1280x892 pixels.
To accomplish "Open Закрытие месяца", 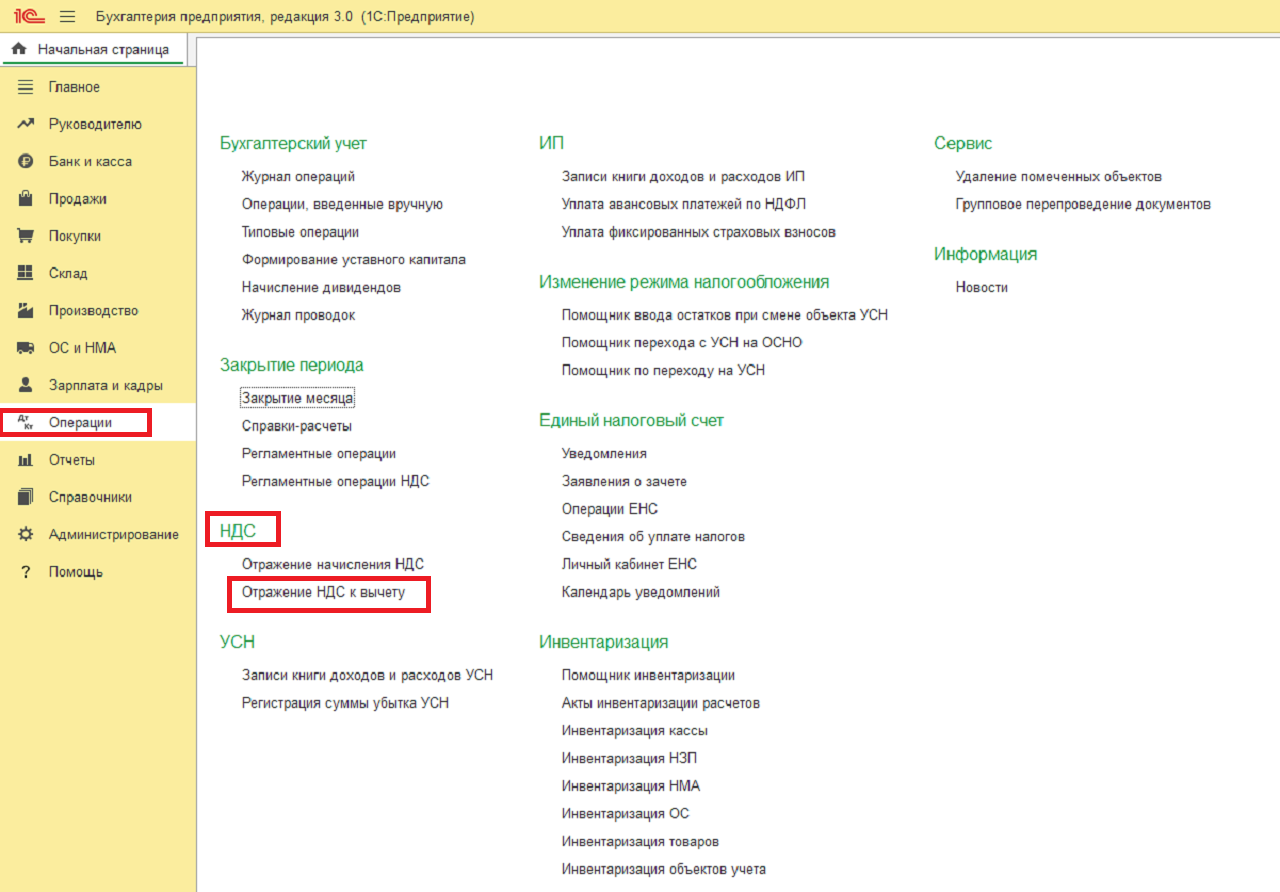I will point(298,398).
